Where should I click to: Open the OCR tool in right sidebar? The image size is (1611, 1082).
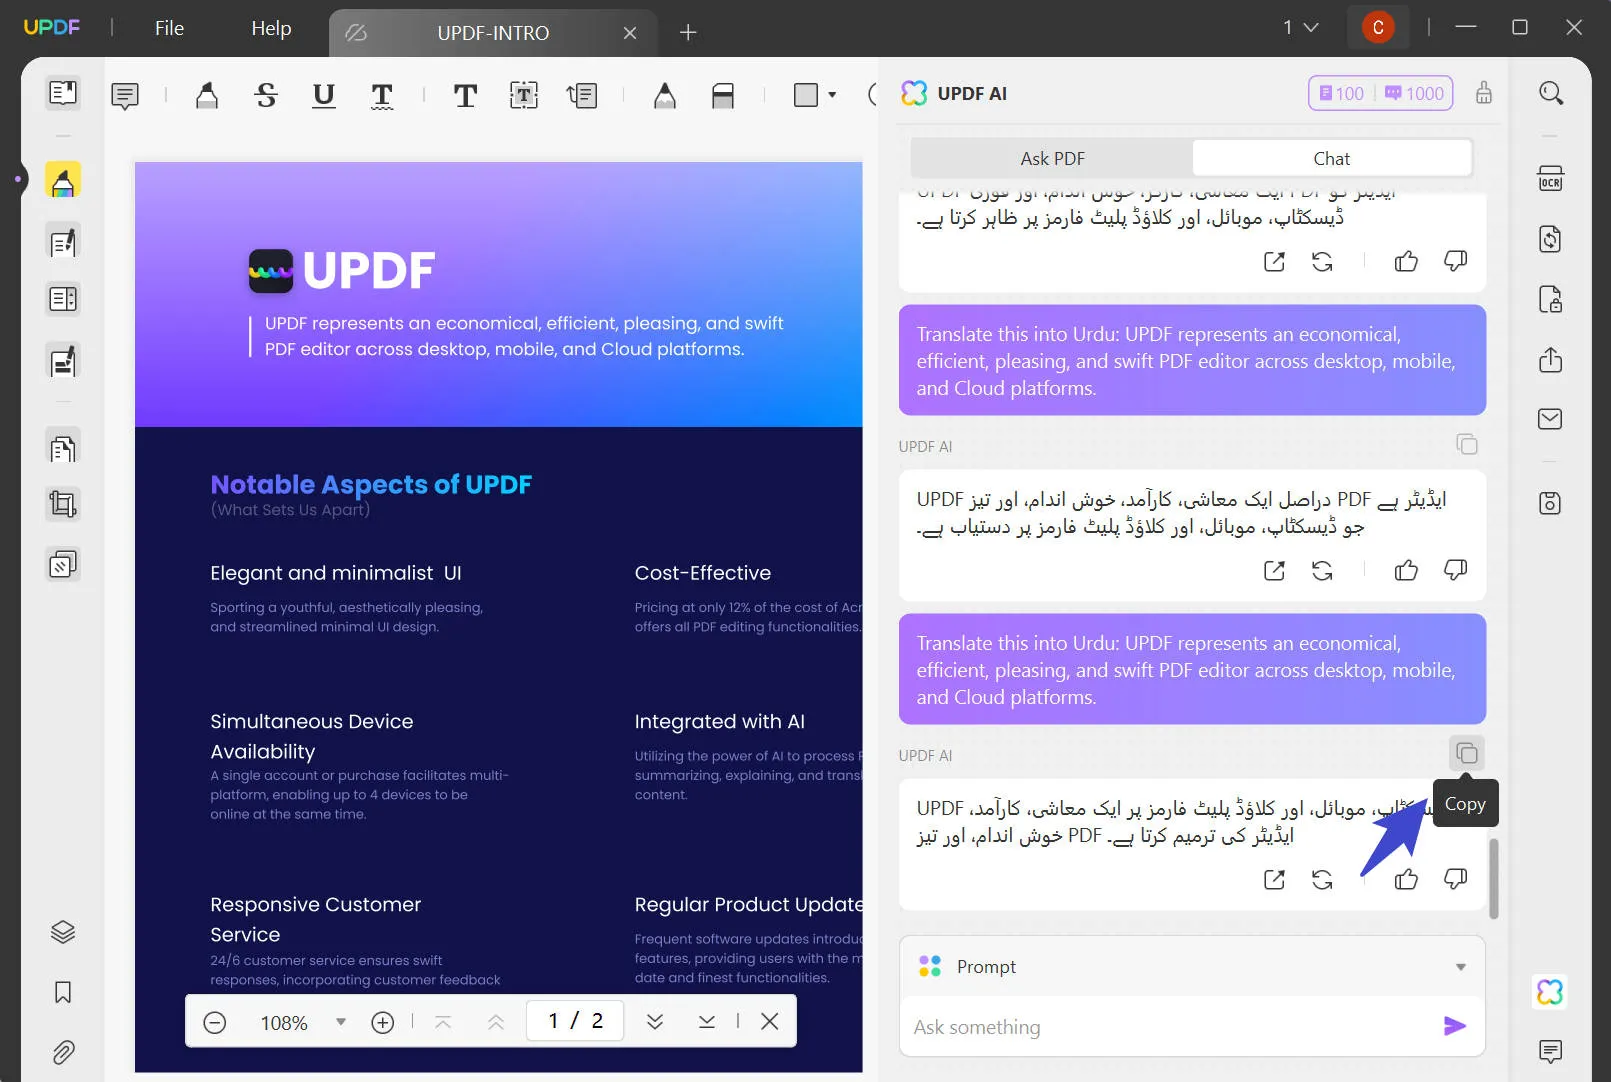pos(1551,179)
